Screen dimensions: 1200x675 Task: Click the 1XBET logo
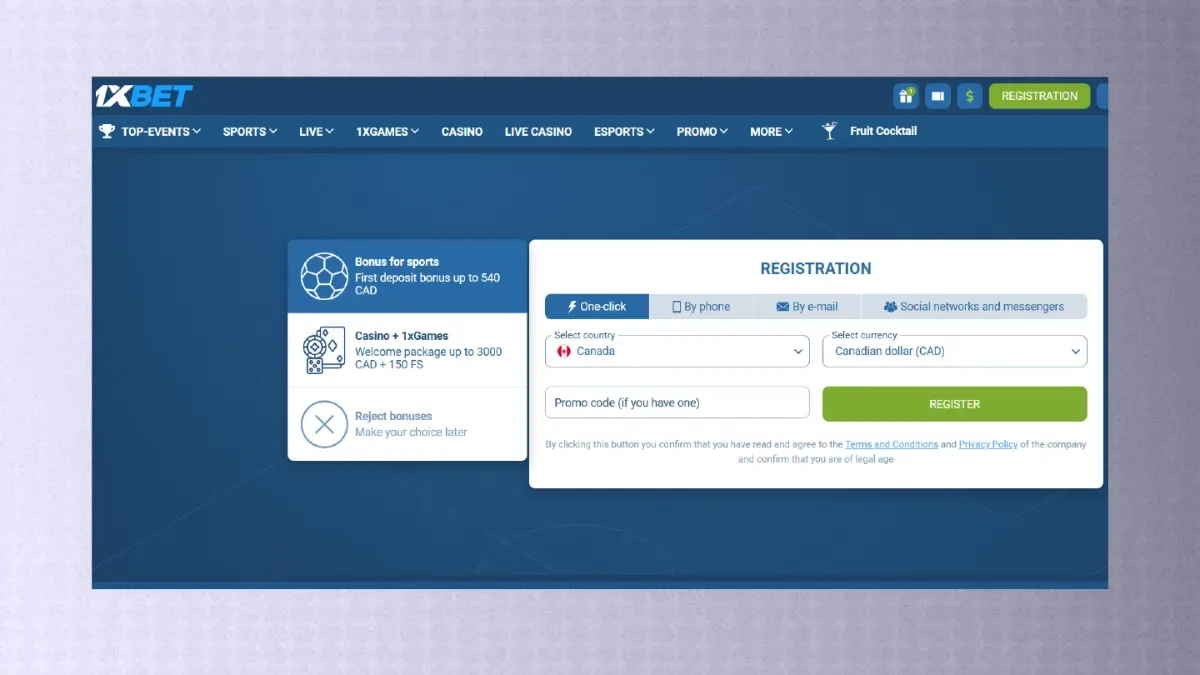[x=144, y=96]
